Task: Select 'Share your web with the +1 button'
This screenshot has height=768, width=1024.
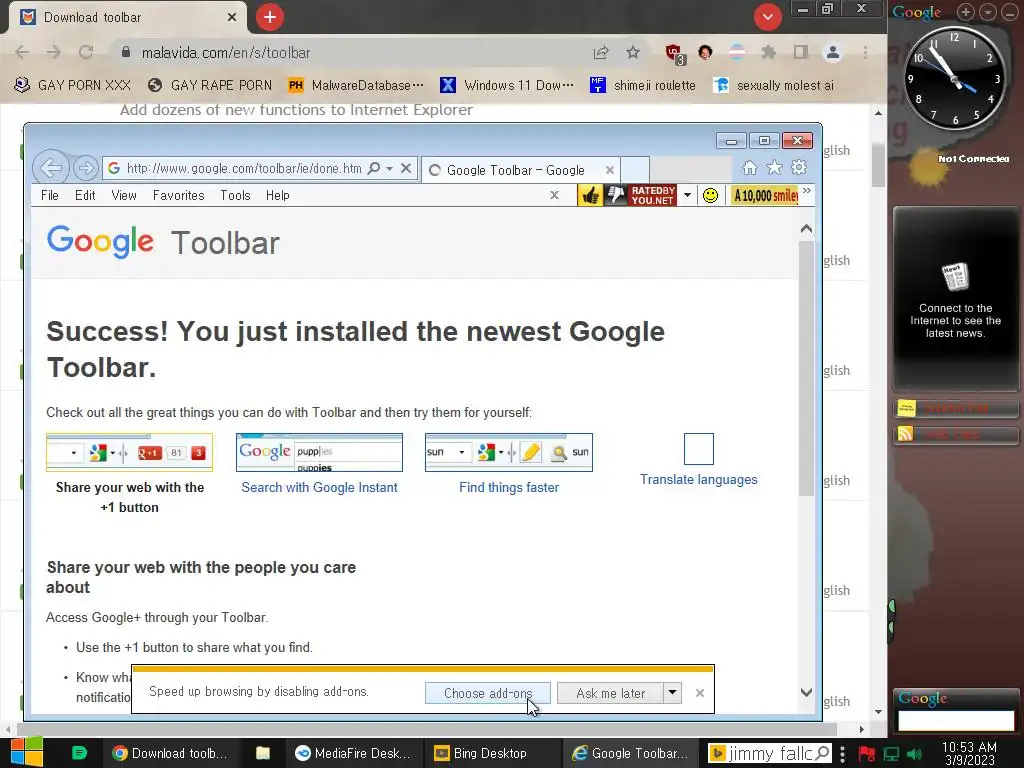Action: pos(129,497)
